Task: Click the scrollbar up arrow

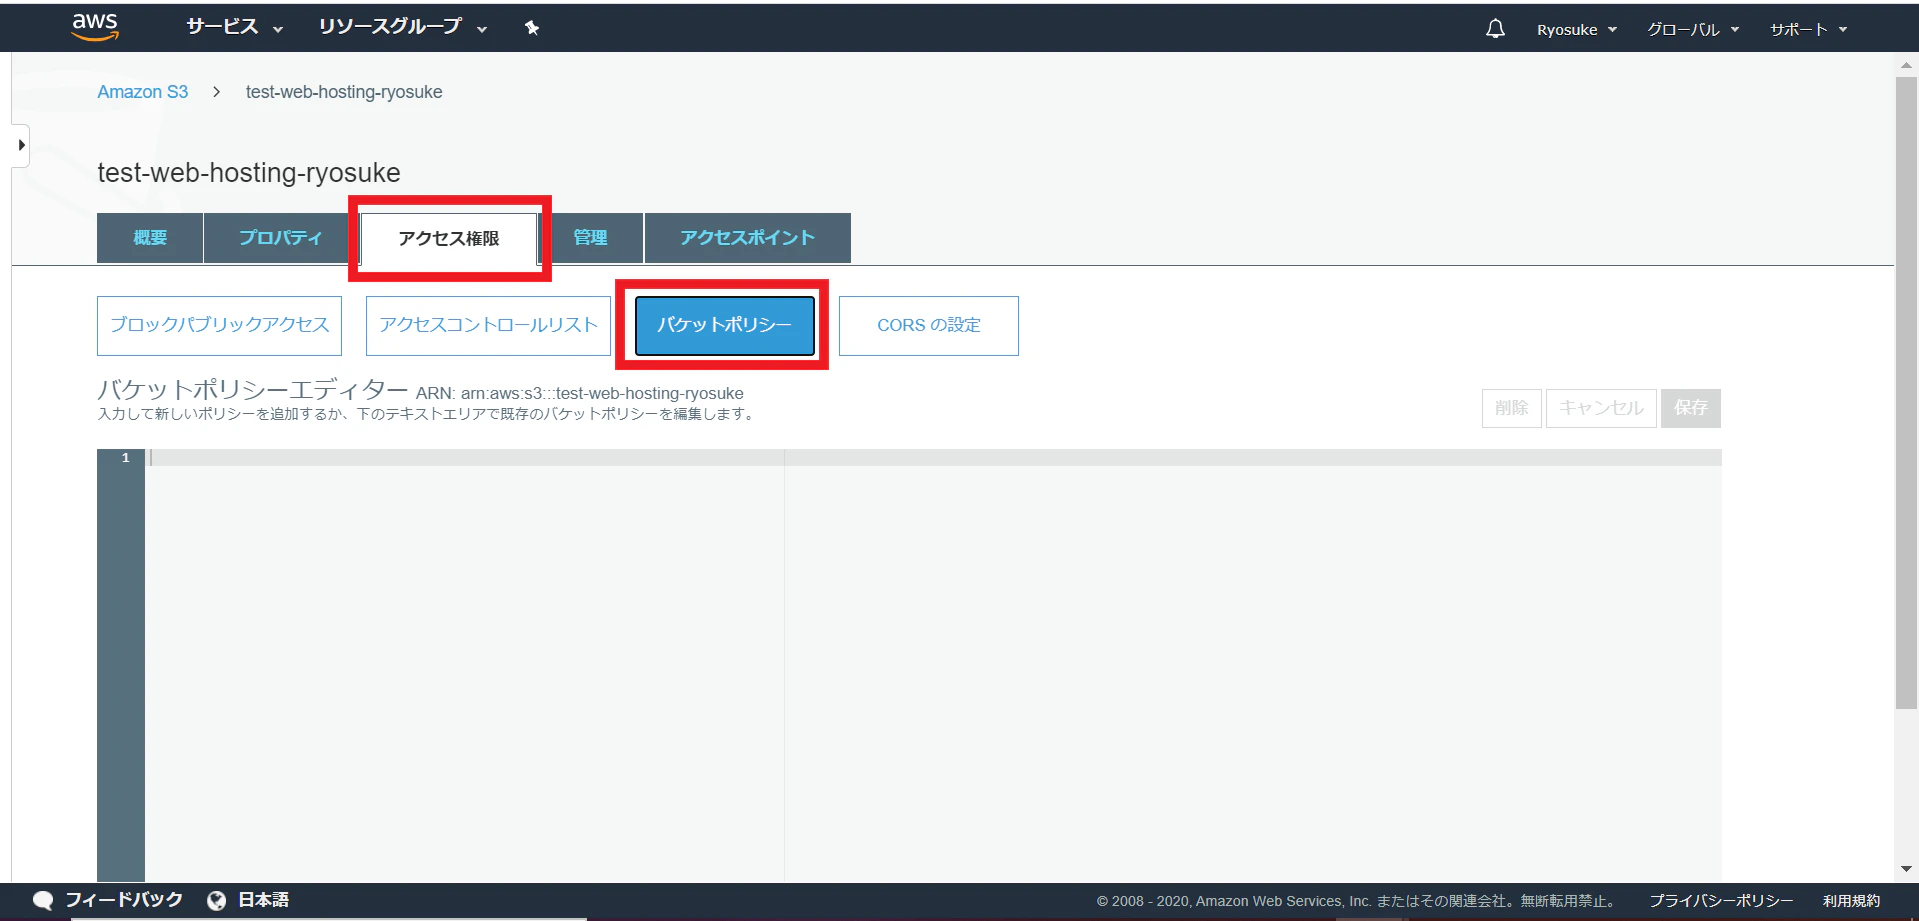Action: point(1906,66)
